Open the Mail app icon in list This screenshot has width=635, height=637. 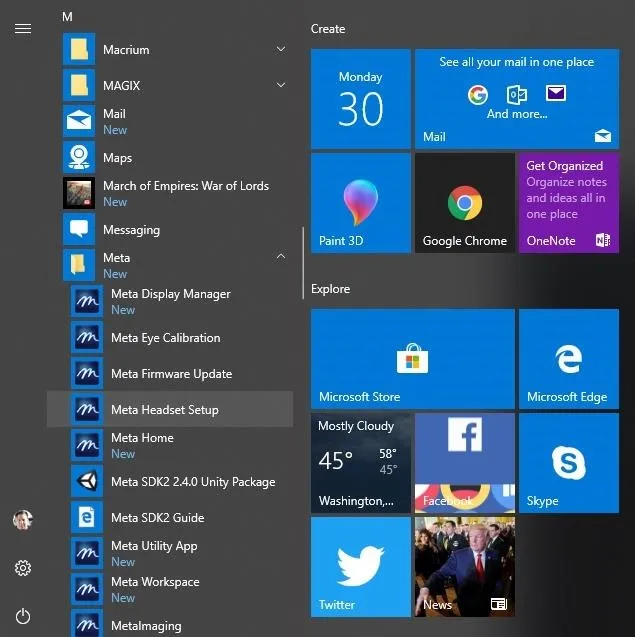[79, 121]
